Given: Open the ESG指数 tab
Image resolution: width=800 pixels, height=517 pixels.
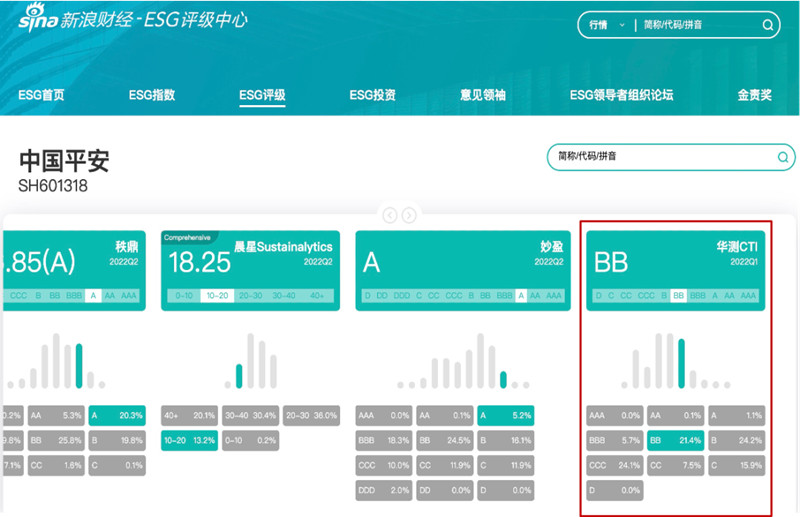Looking at the screenshot, I should 152,95.
